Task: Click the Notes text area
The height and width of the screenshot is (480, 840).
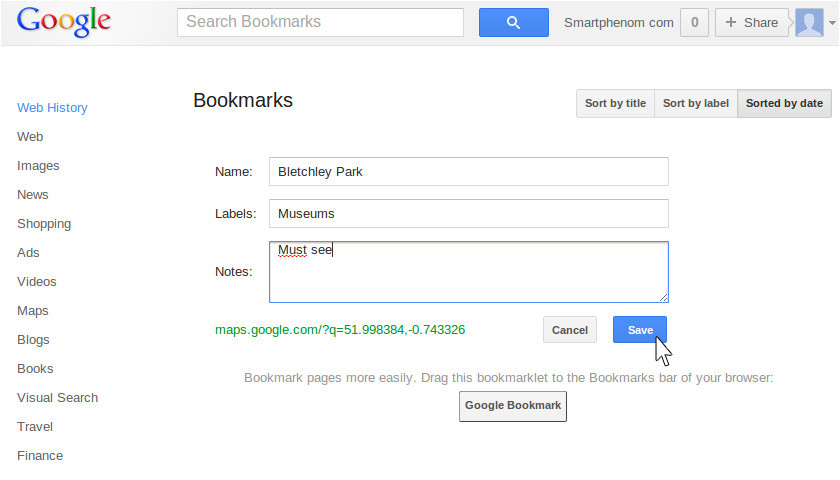Action: coord(469,272)
